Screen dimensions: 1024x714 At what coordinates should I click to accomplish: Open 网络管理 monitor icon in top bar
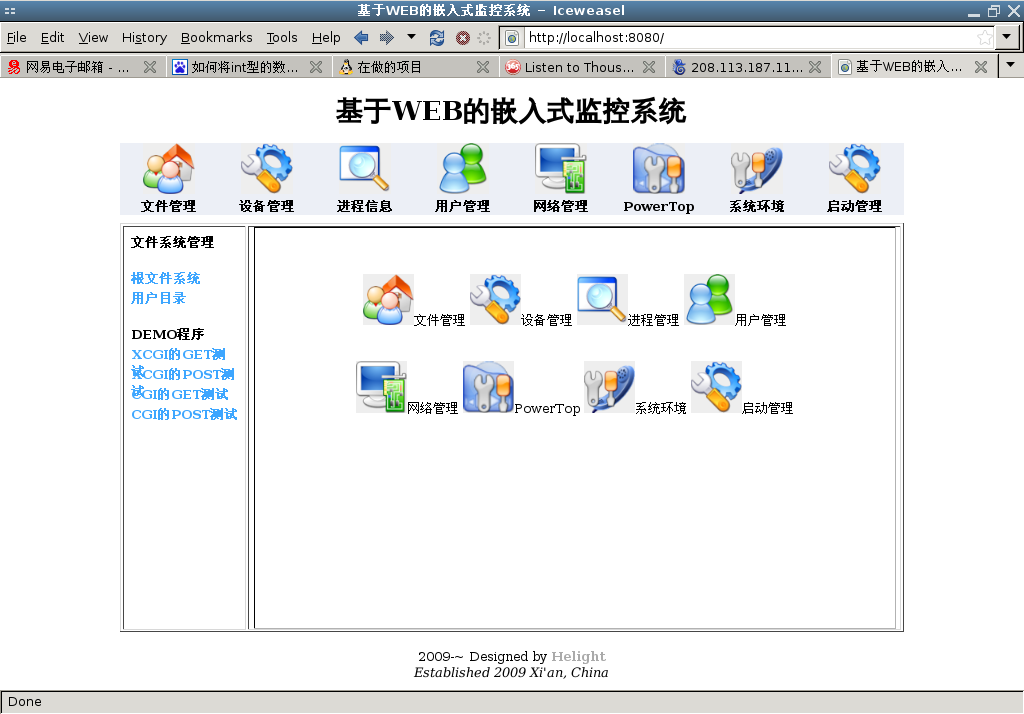point(560,170)
